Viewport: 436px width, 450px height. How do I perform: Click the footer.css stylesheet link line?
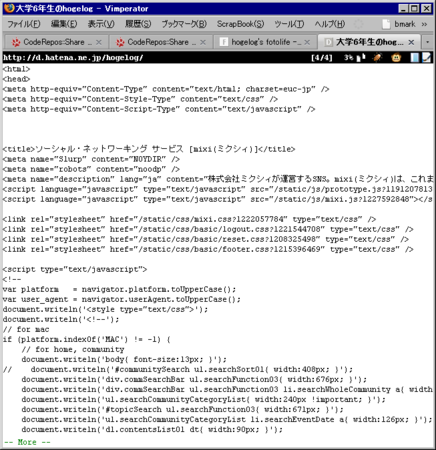click(x=208, y=249)
